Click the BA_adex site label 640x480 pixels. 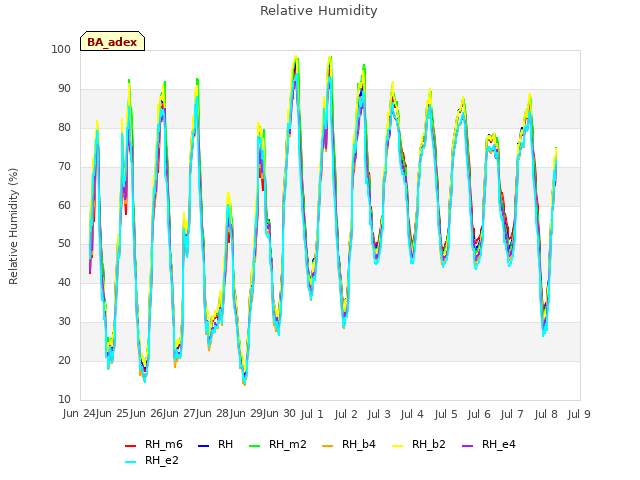112,42
